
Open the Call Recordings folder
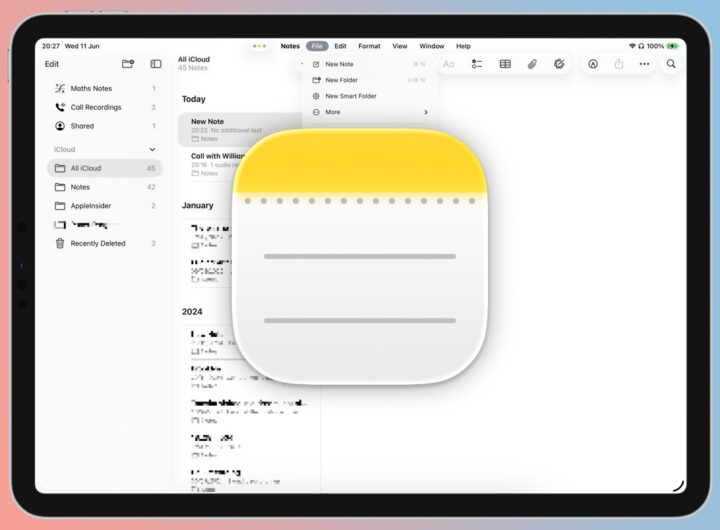pyautogui.click(x=105, y=107)
